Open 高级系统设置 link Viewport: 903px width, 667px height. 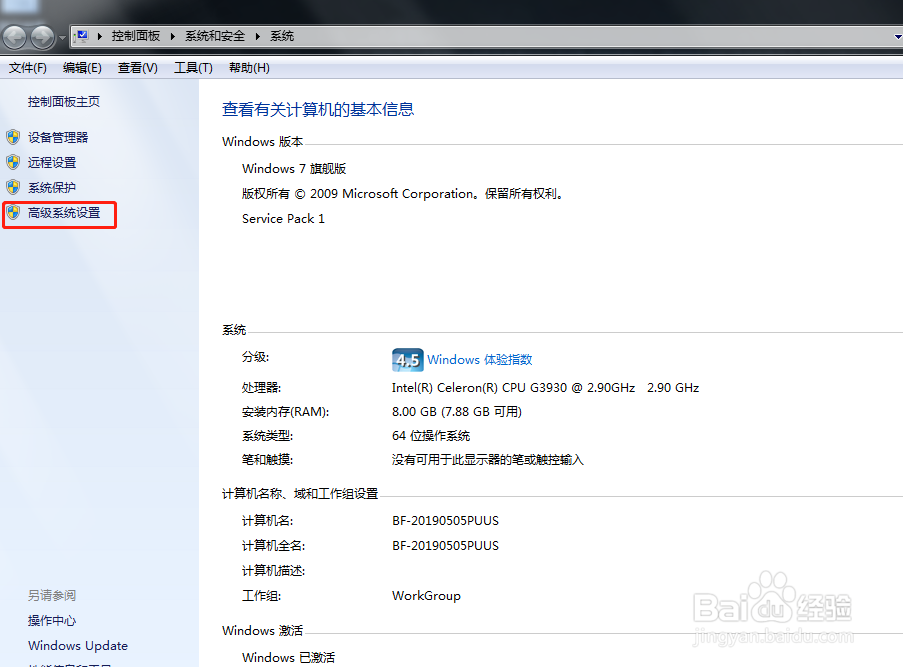point(64,213)
